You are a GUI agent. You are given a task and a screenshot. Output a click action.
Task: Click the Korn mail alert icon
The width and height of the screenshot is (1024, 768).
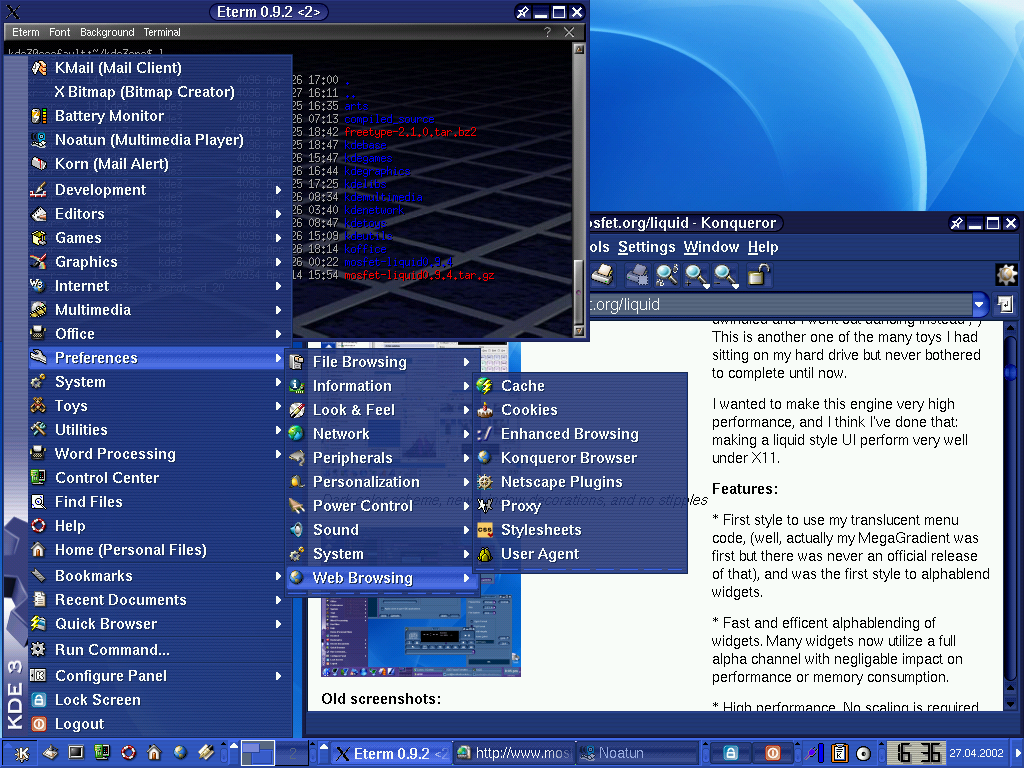click(39, 164)
